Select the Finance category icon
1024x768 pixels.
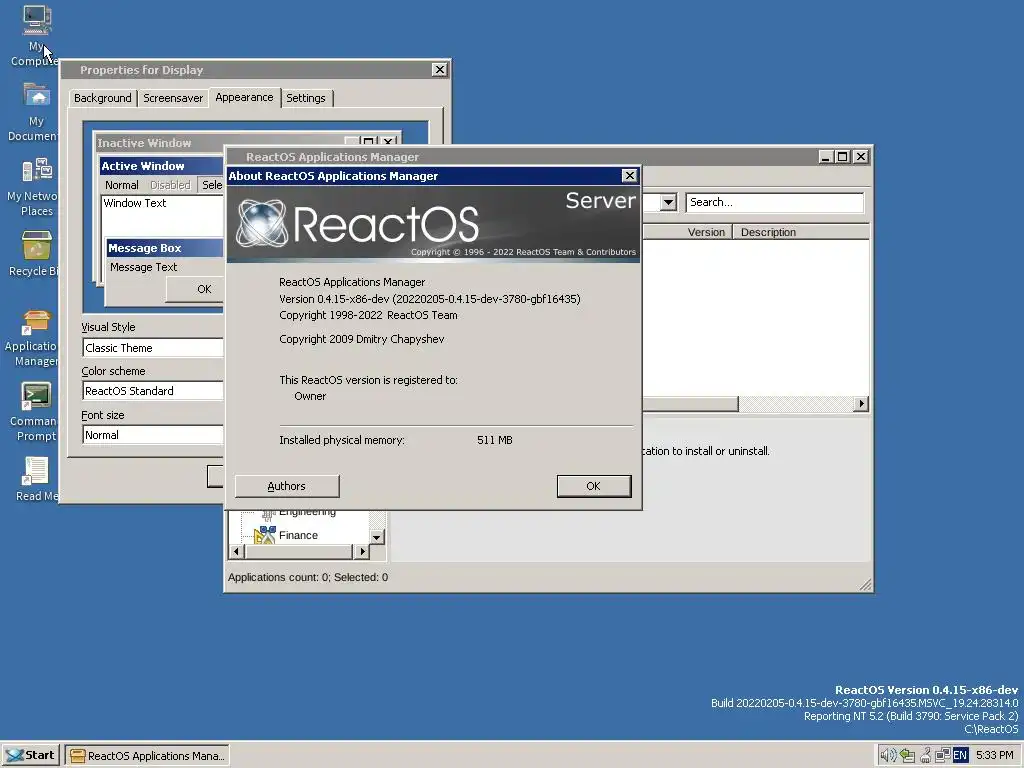pyautogui.click(x=264, y=535)
